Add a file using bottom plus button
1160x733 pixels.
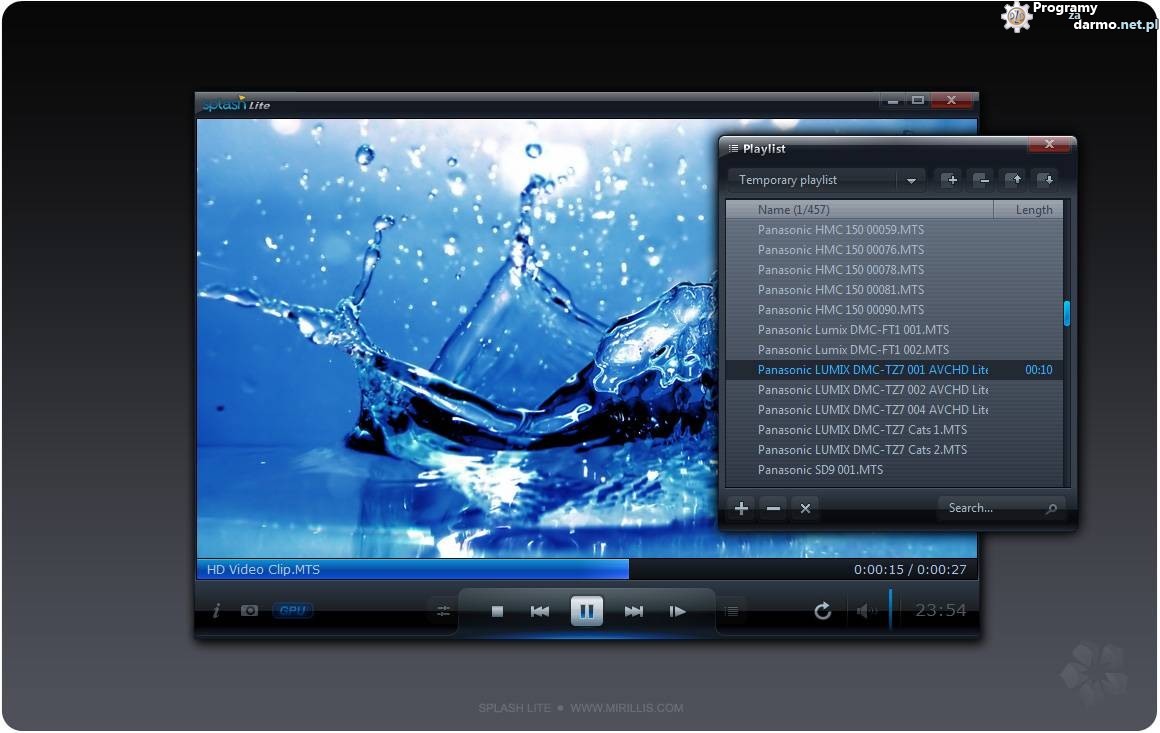pos(741,508)
